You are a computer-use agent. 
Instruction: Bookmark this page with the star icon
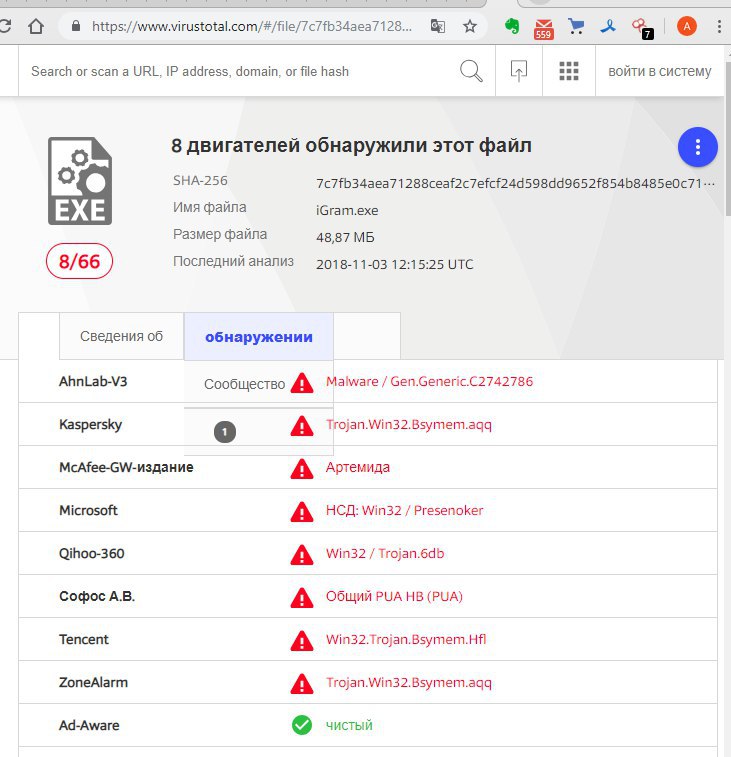point(470,26)
